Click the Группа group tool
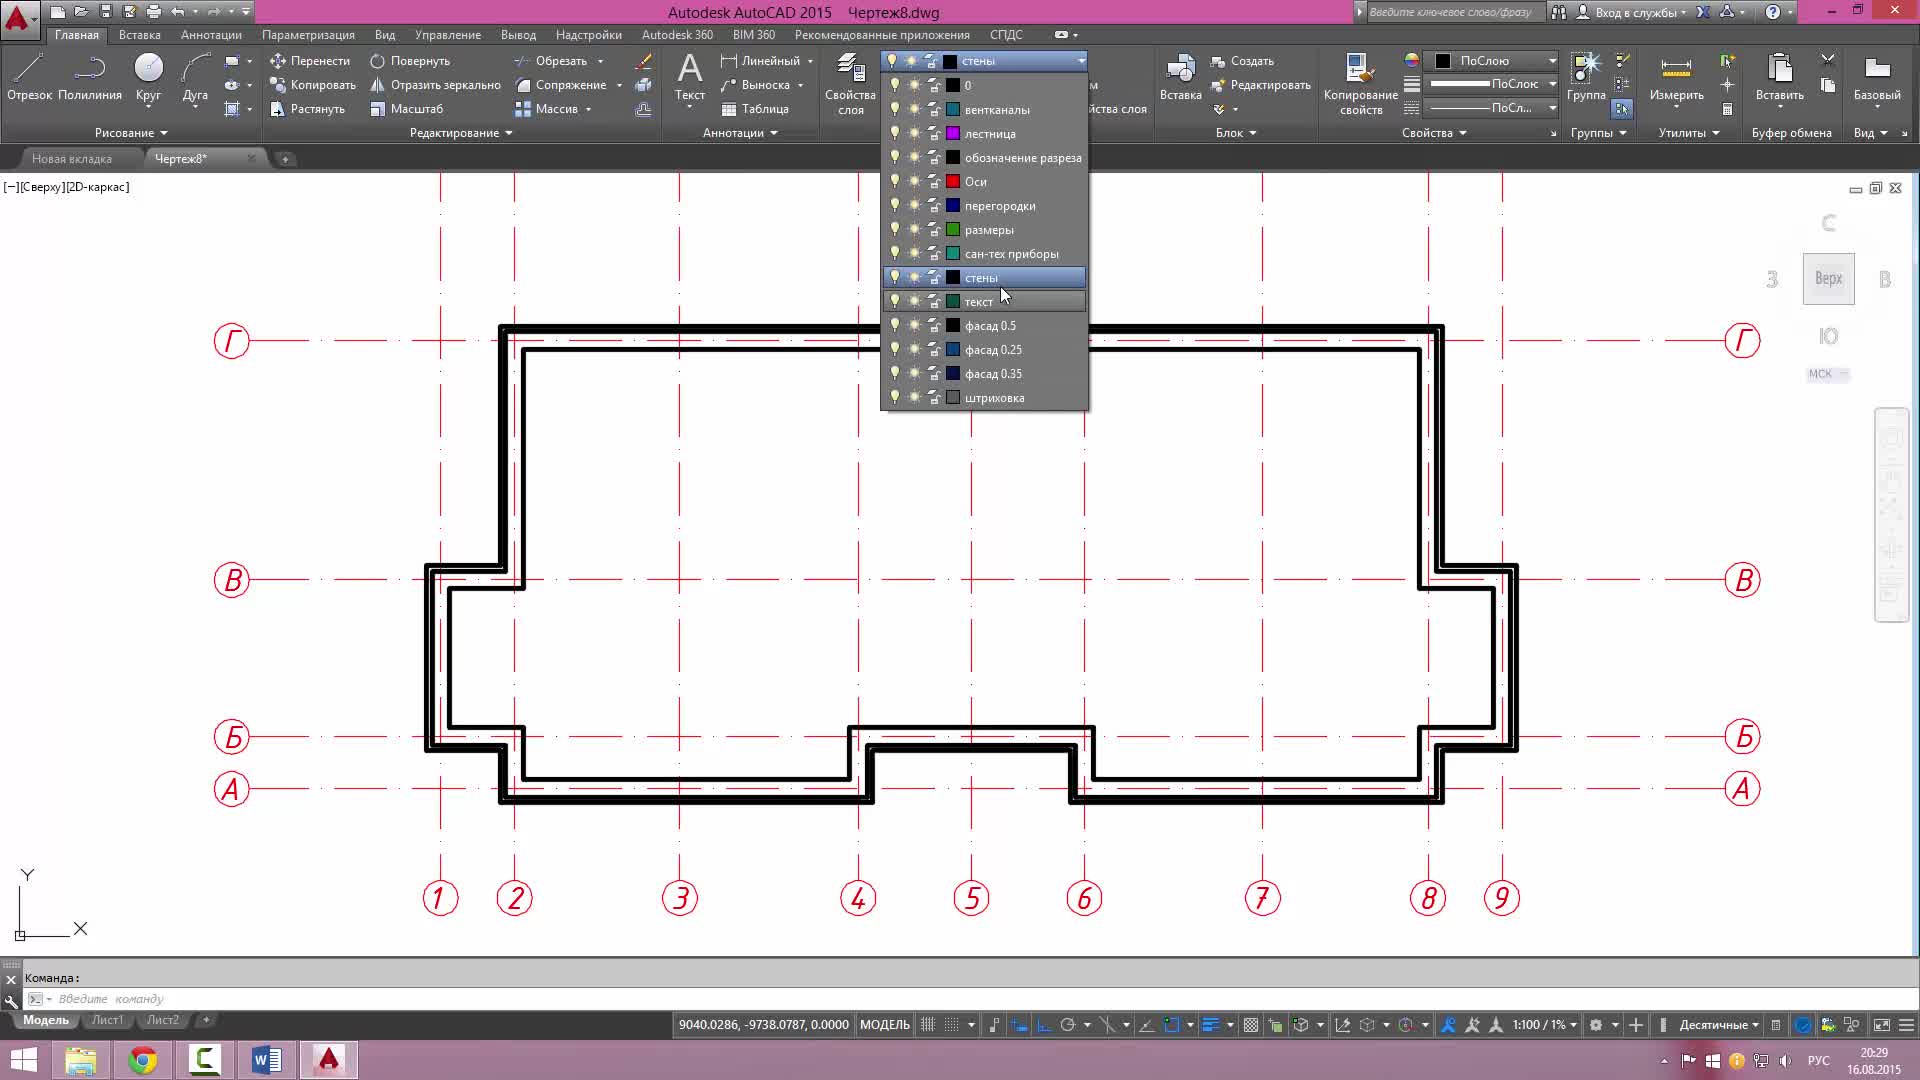1920x1080 pixels. [x=1586, y=78]
